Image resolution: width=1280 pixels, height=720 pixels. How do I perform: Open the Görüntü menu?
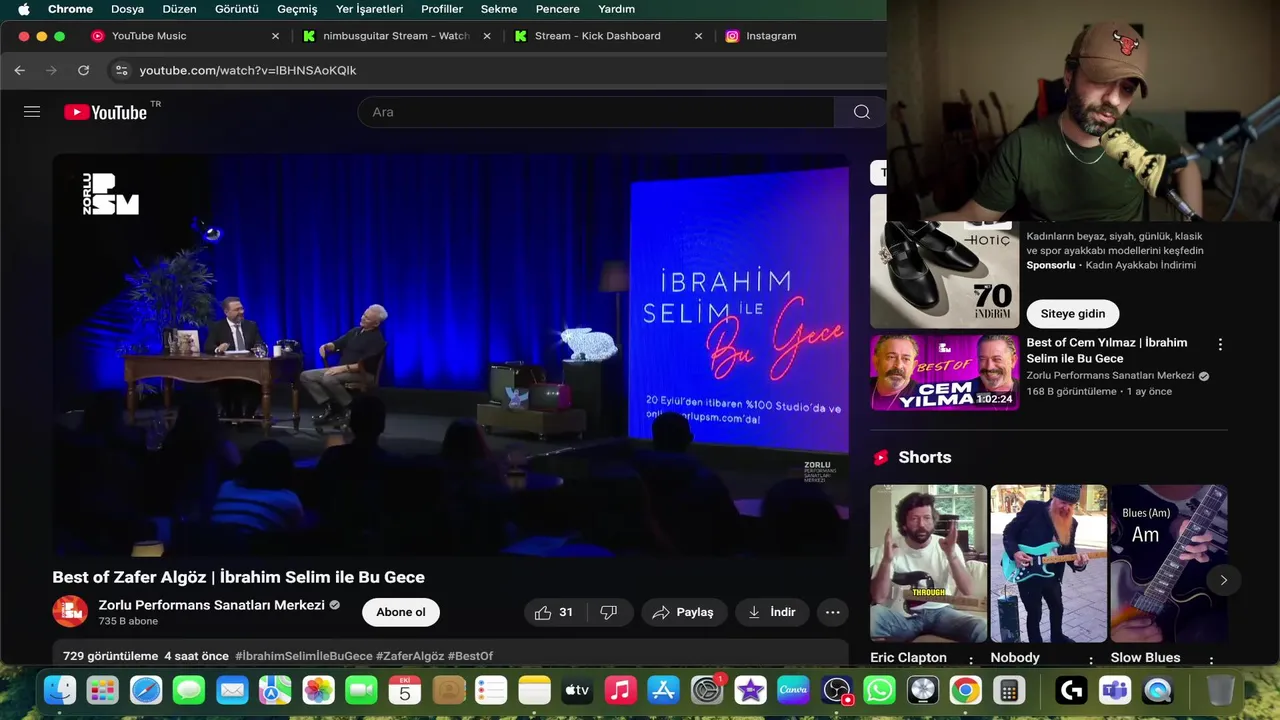237,9
